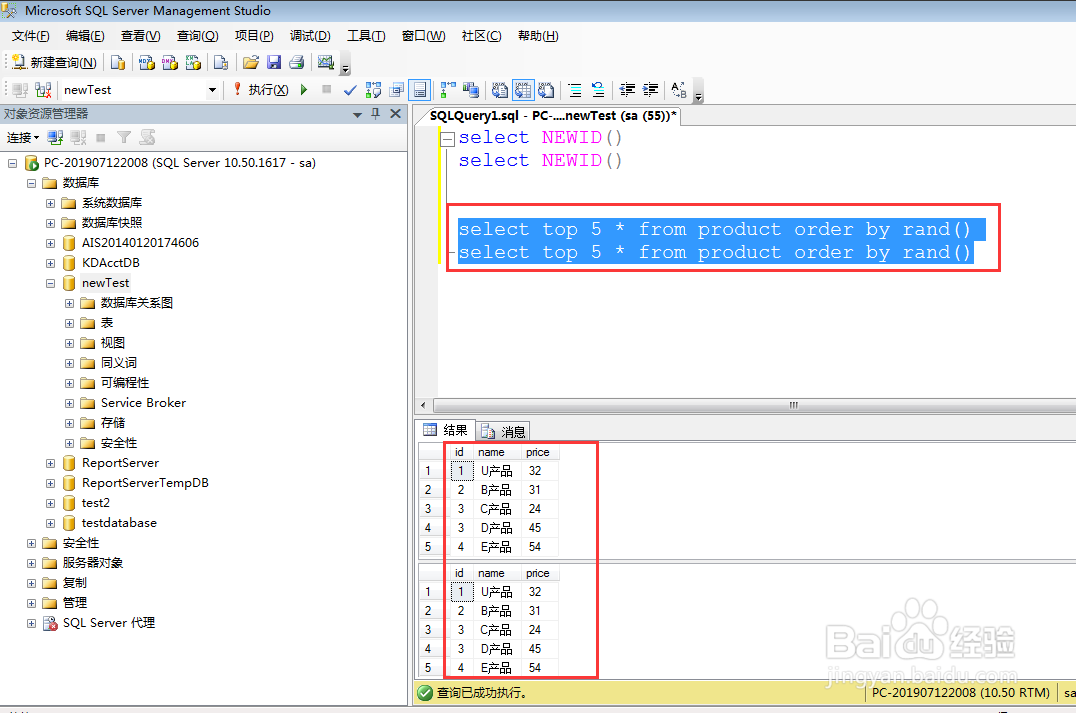Click the Decrease Indent icon
Viewport: 1076px width, 713px height.
point(627,90)
